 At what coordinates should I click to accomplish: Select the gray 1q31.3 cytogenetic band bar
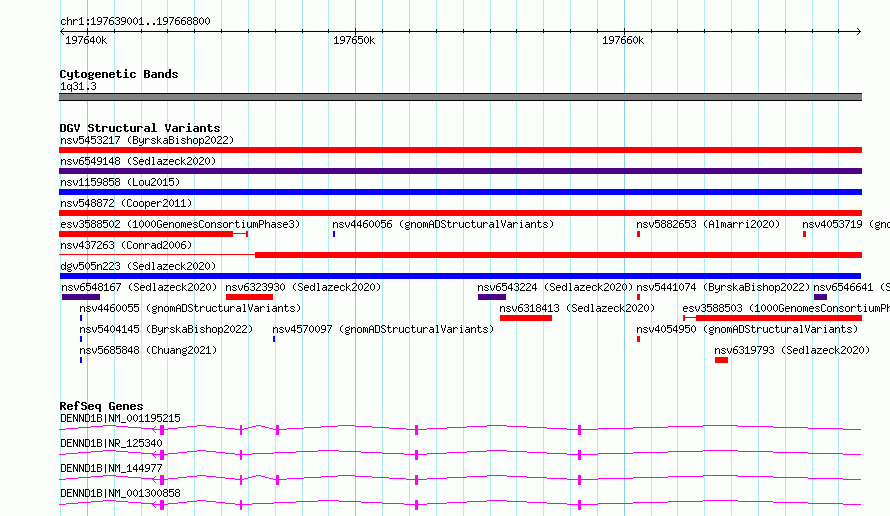tap(460, 97)
